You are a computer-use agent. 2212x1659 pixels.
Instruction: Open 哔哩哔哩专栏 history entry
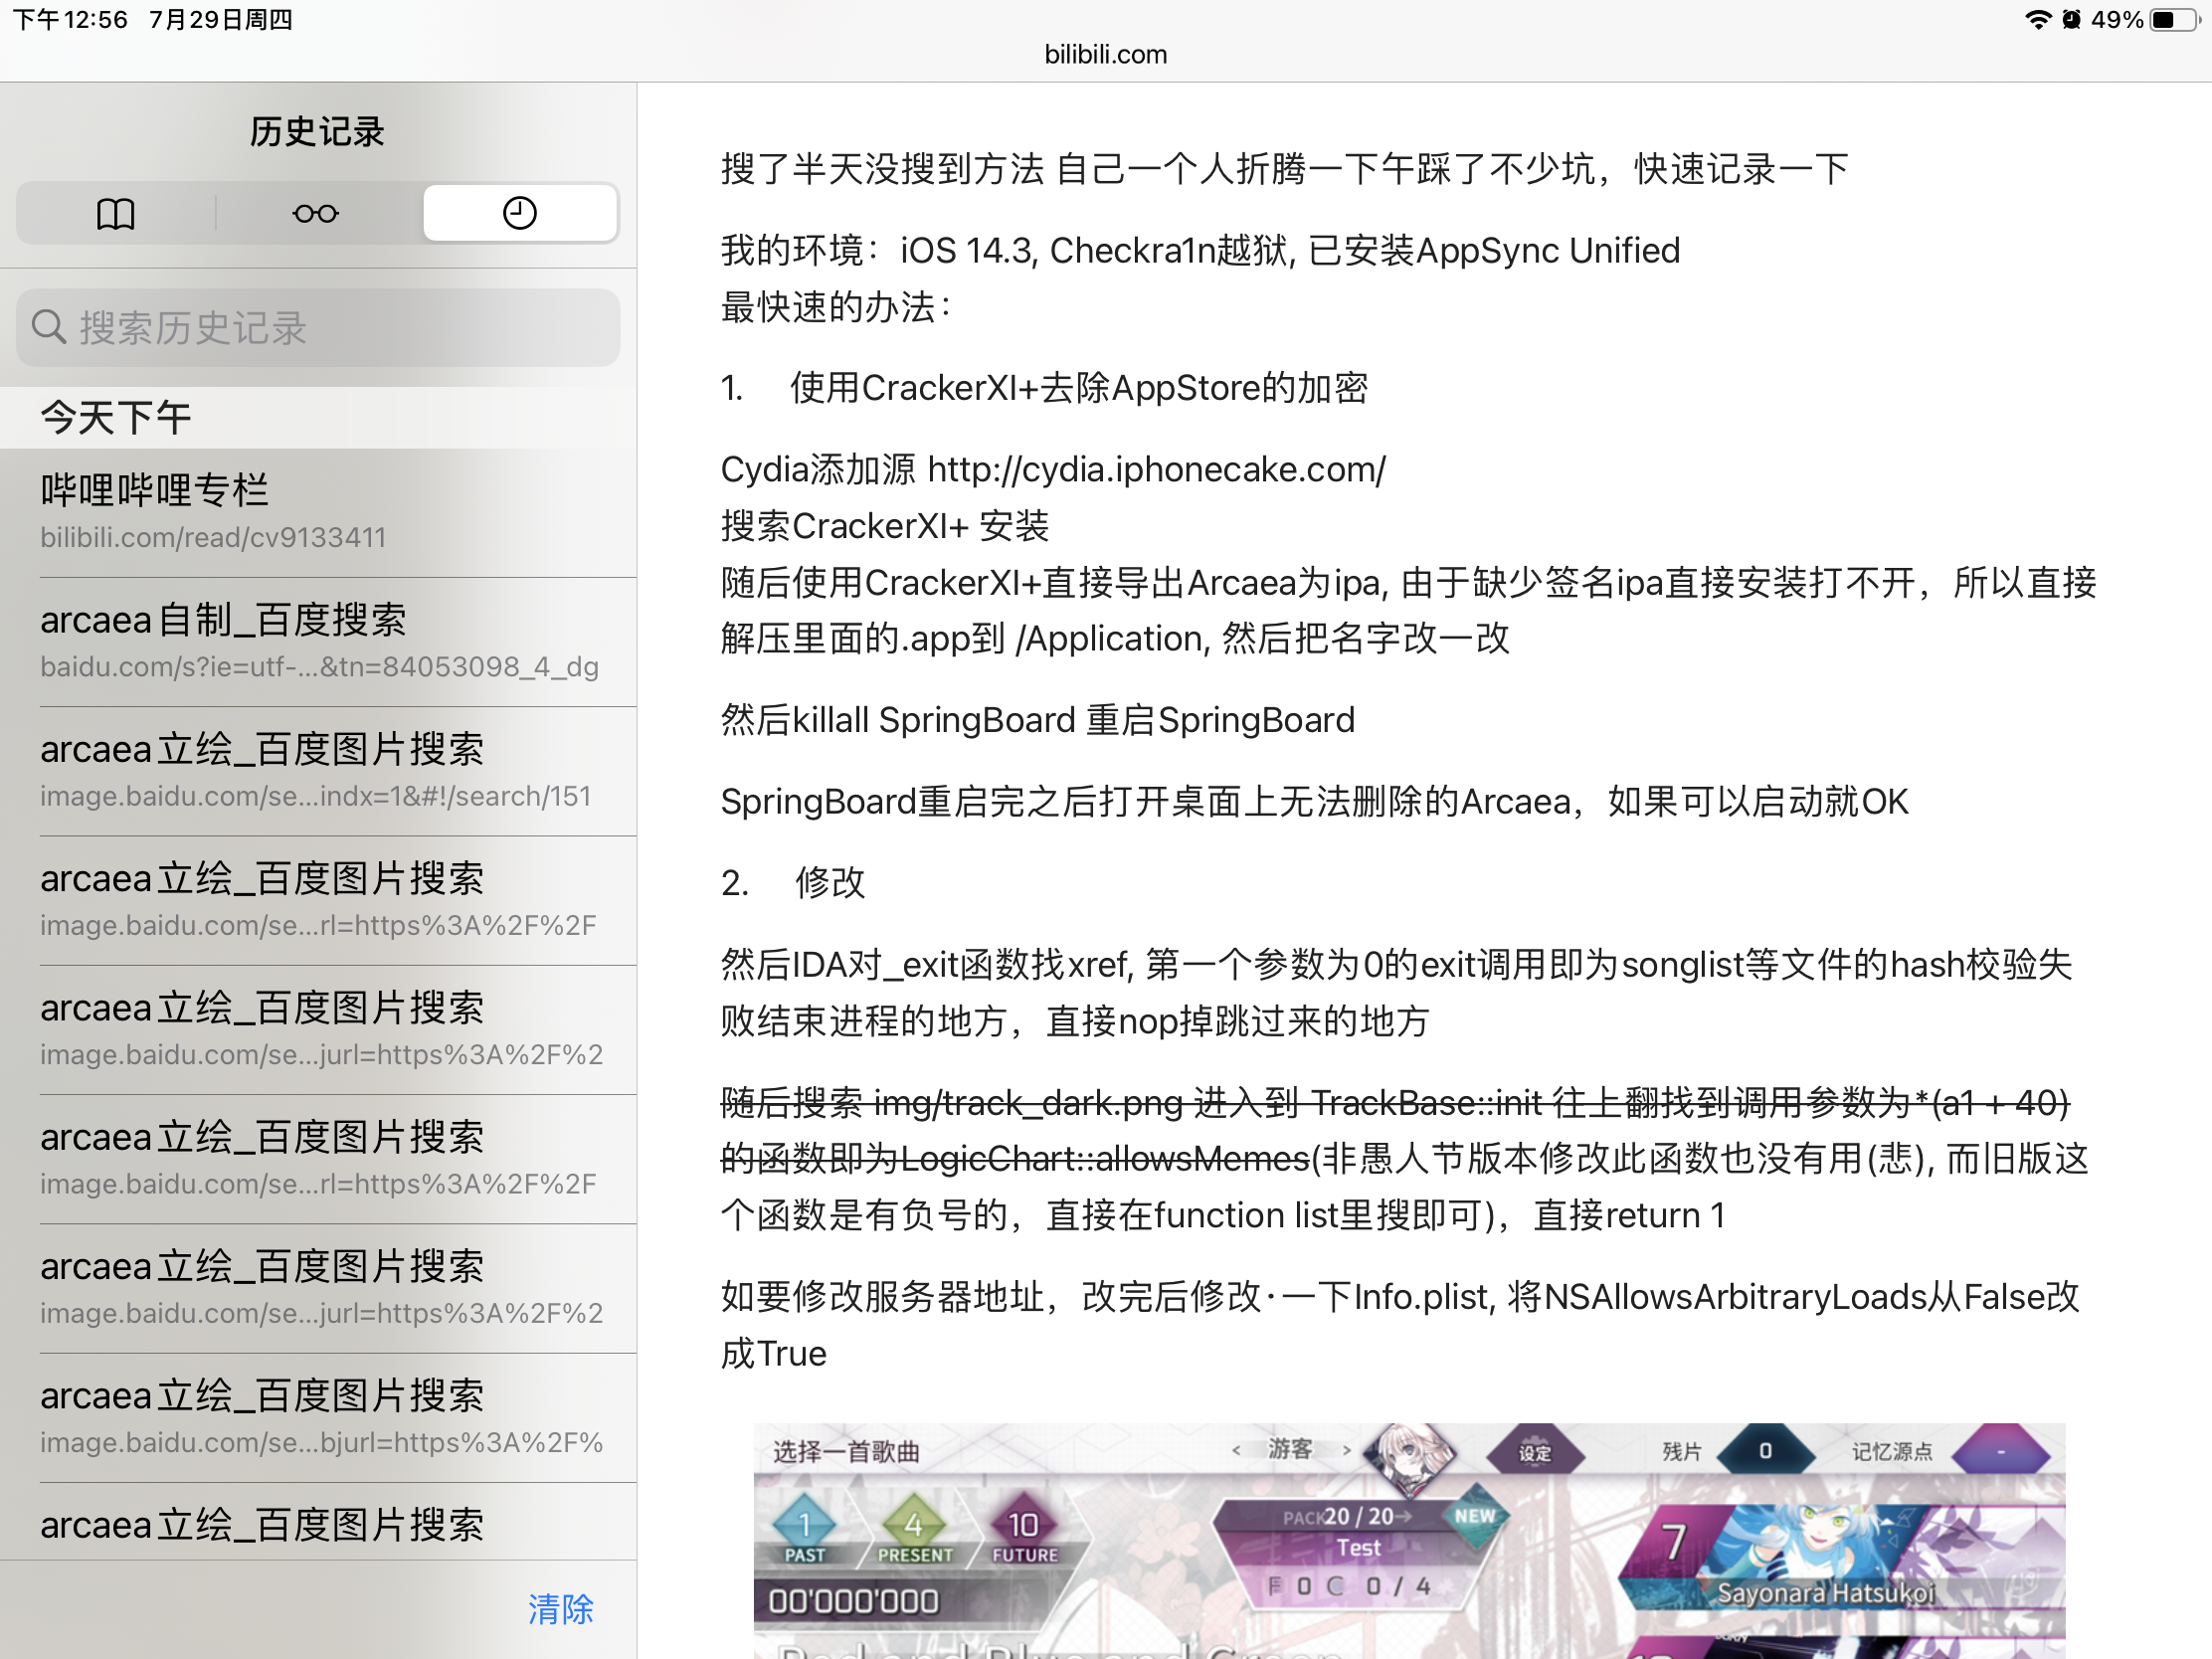click(318, 513)
